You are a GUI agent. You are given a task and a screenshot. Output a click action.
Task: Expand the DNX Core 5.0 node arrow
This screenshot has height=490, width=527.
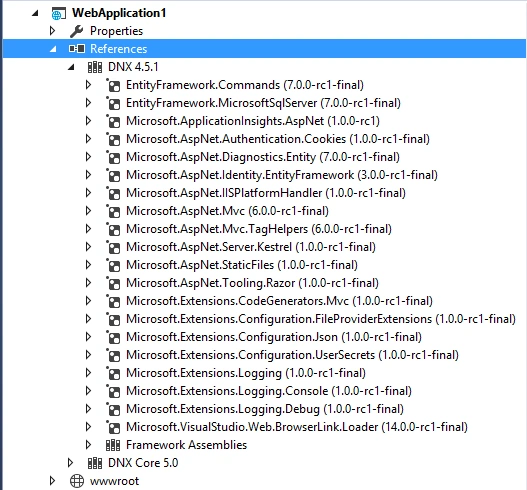(x=70, y=463)
